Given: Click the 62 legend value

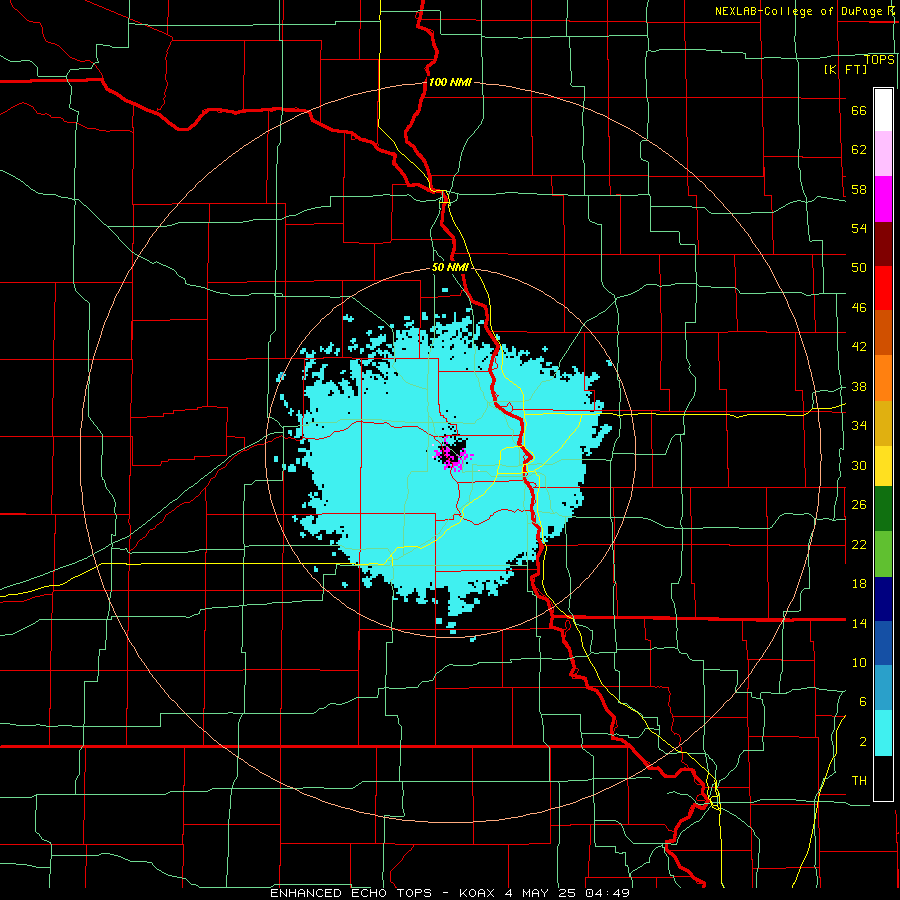Looking at the screenshot, I should click(x=859, y=149).
